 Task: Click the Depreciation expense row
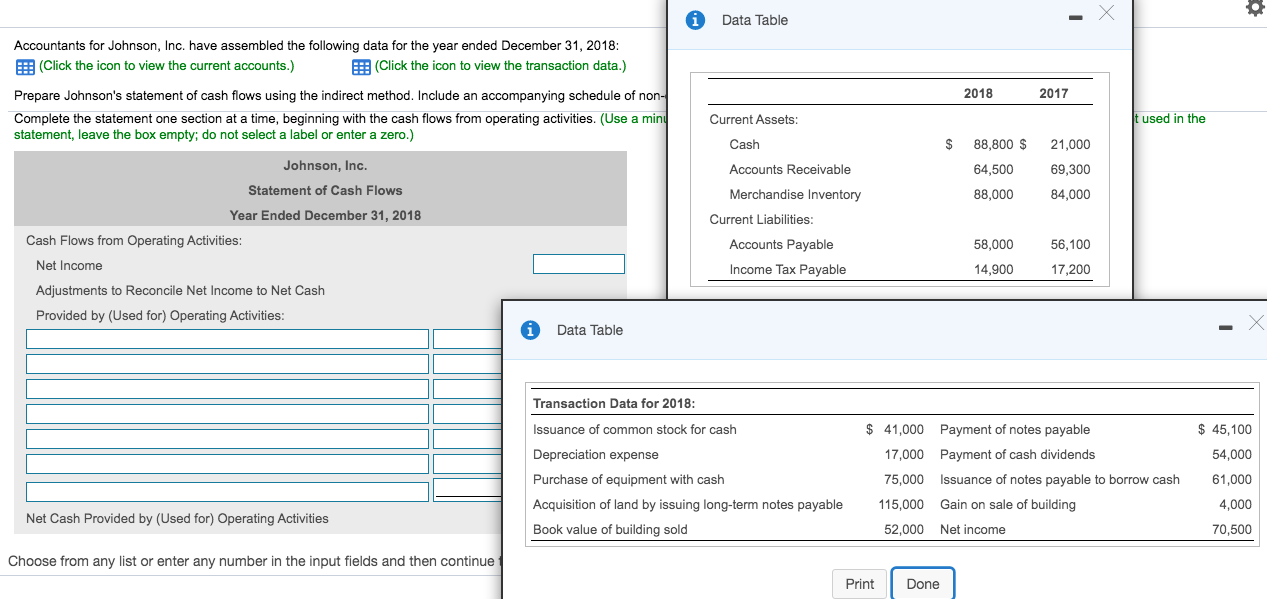(x=596, y=455)
